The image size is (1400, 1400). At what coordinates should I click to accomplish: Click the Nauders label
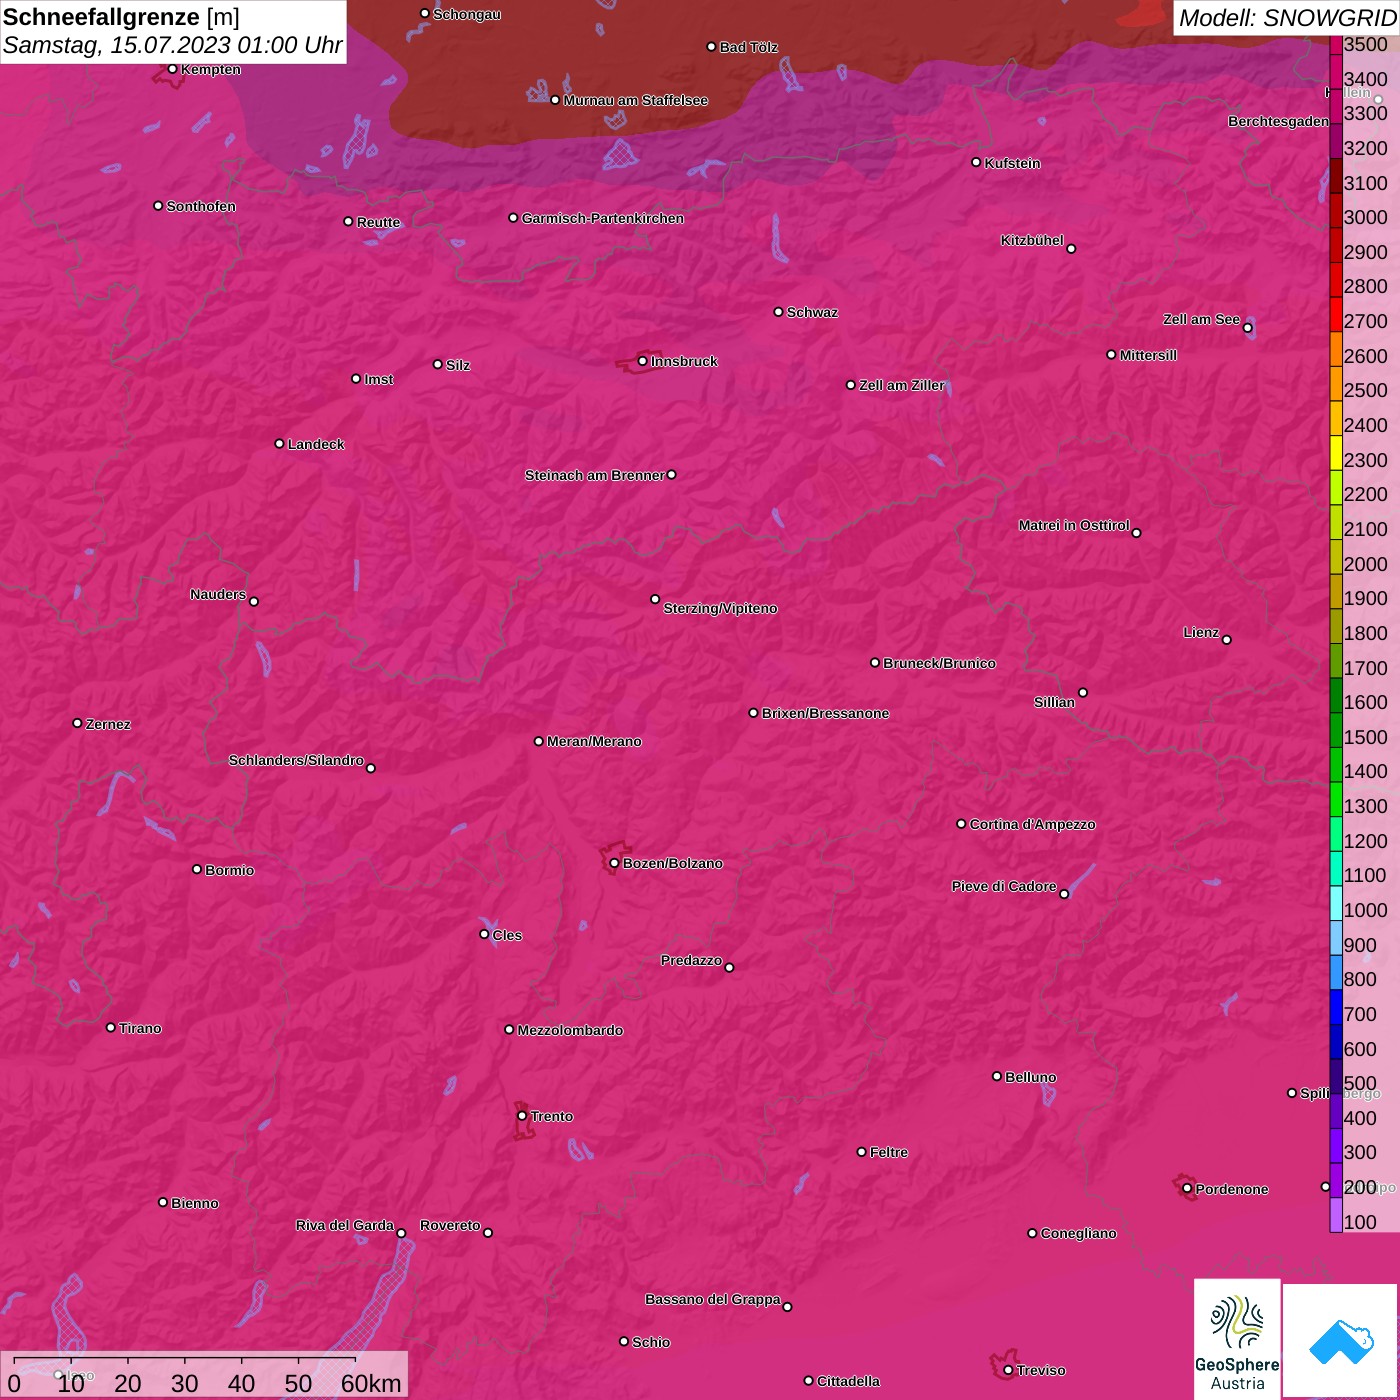coord(218,594)
